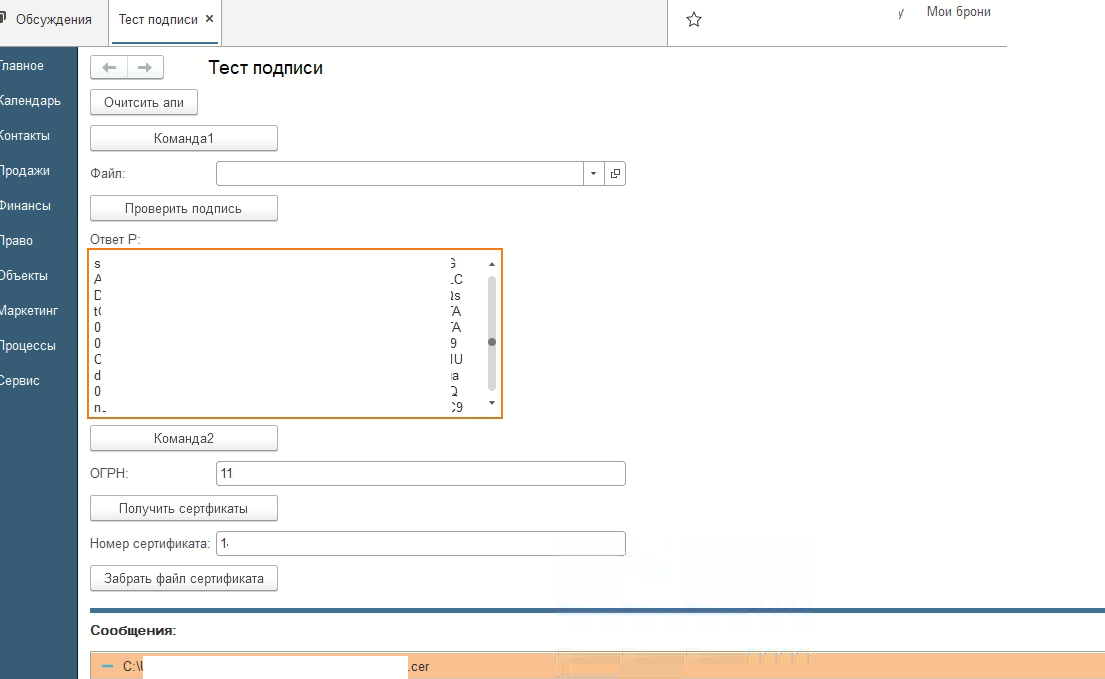Expand the Файл dropdown arrow
1105x679 pixels.
pyautogui.click(x=593, y=174)
